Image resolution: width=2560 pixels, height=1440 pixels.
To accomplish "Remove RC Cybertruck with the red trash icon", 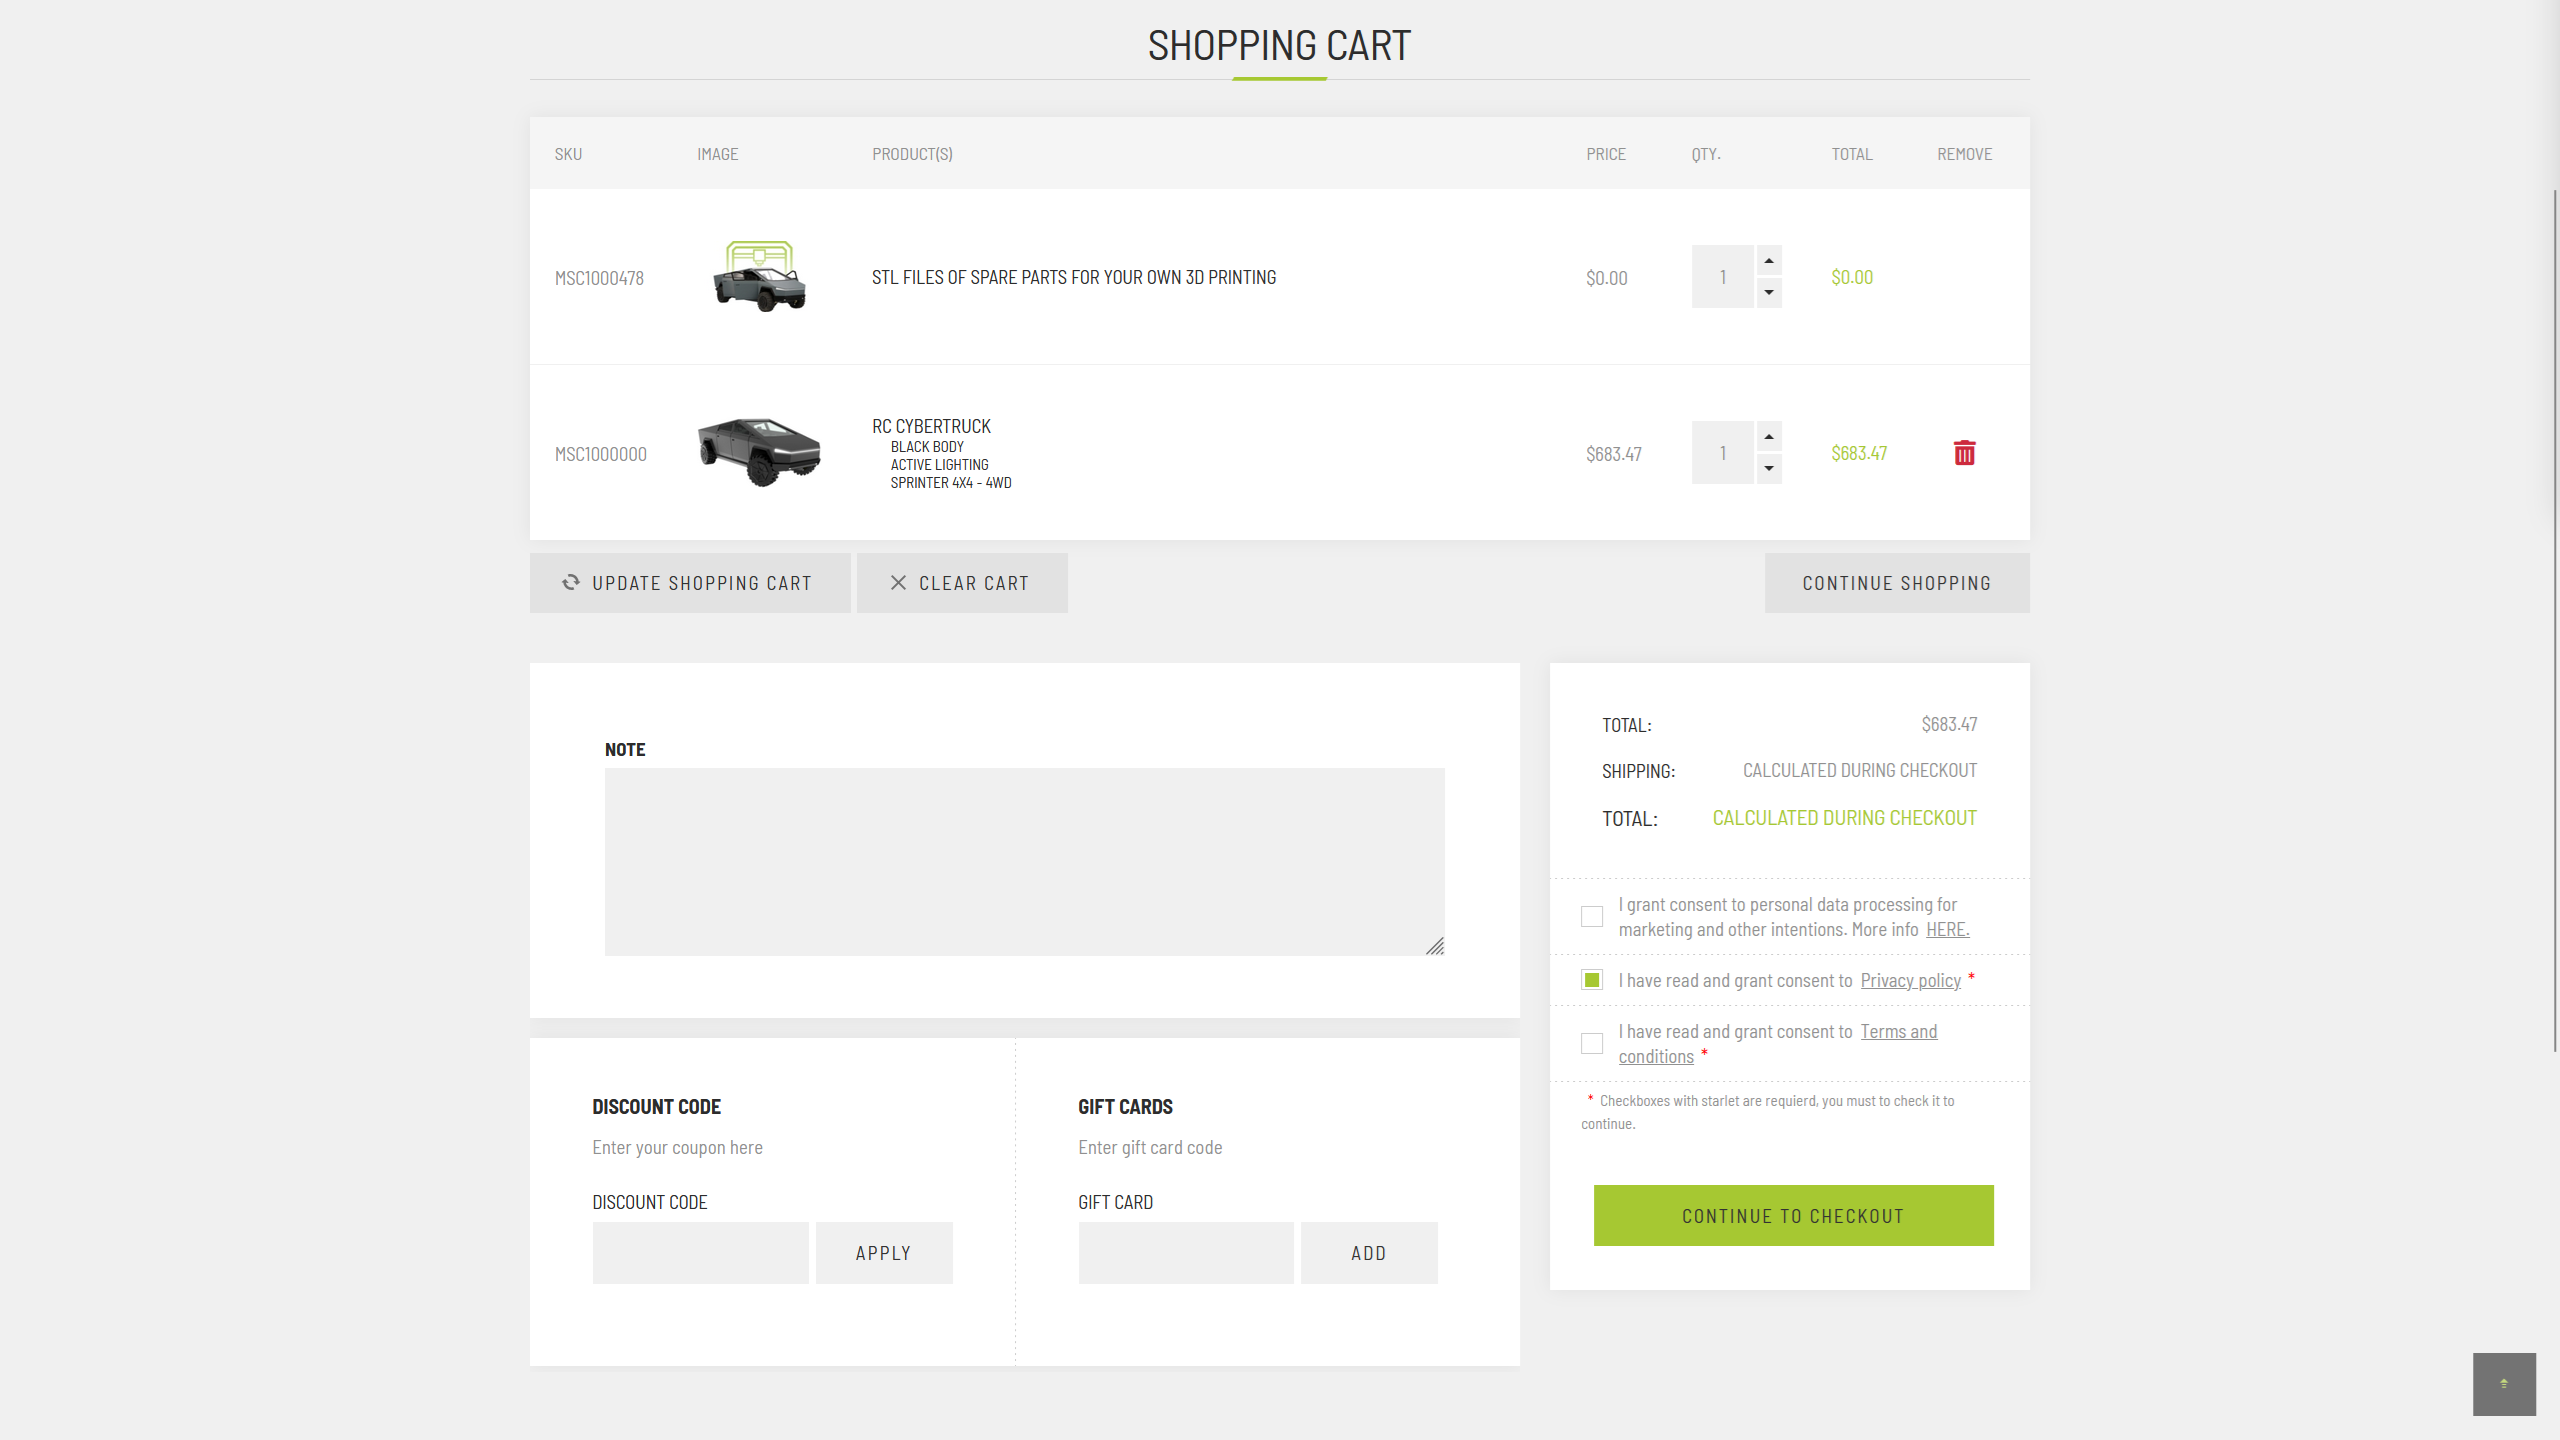I will (x=1964, y=453).
